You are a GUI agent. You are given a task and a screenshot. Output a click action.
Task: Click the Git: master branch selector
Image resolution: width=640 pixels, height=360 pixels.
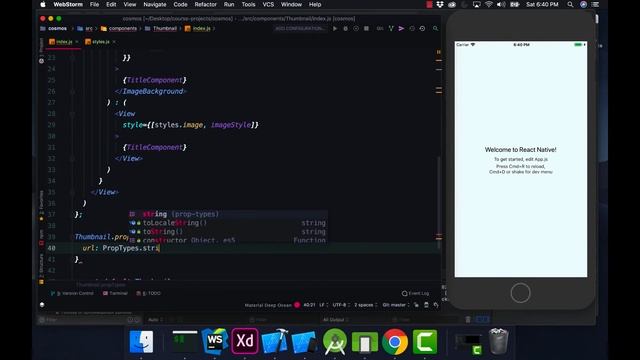pyautogui.click(x=396, y=305)
